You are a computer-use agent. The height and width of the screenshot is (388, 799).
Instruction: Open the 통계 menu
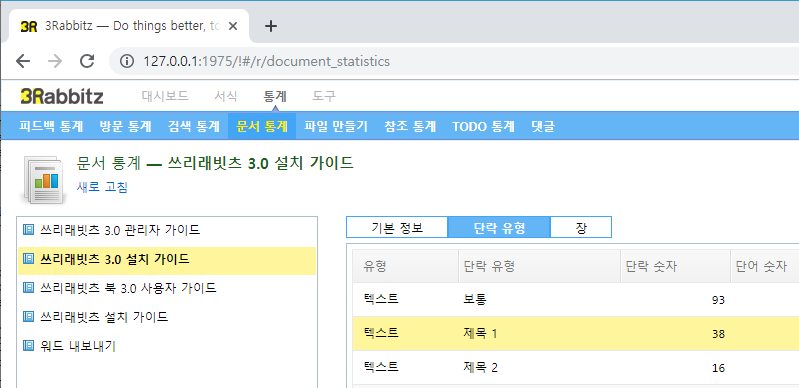click(275, 96)
